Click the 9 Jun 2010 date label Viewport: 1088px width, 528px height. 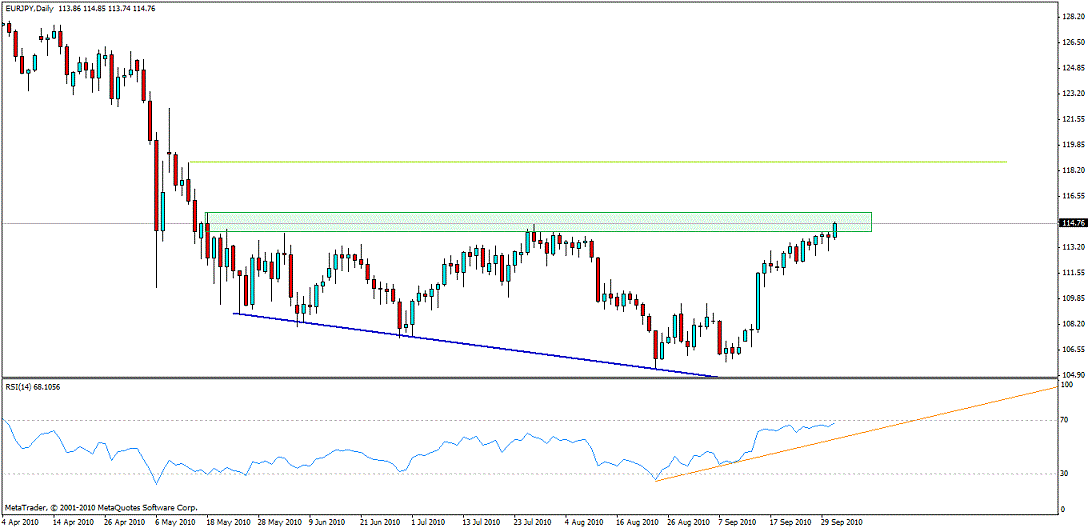tap(328, 521)
